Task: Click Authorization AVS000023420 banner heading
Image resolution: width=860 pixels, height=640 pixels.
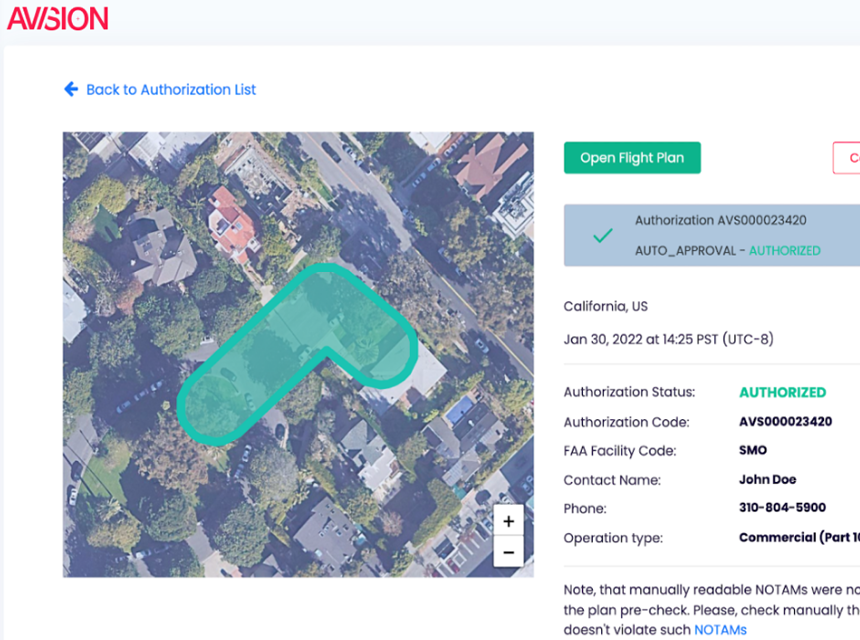Action: 721,220
